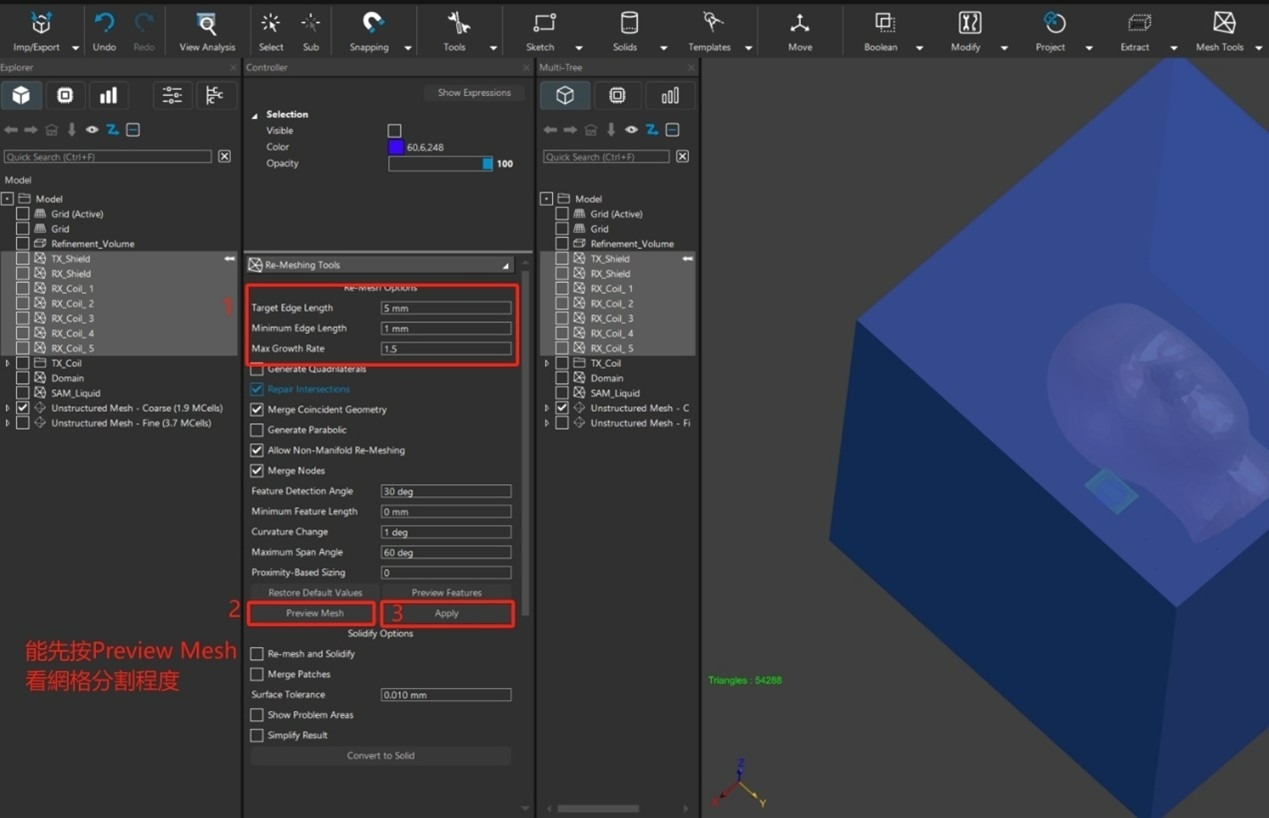
Task: Click the Solids cylinder icon
Action: (x=627, y=24)
